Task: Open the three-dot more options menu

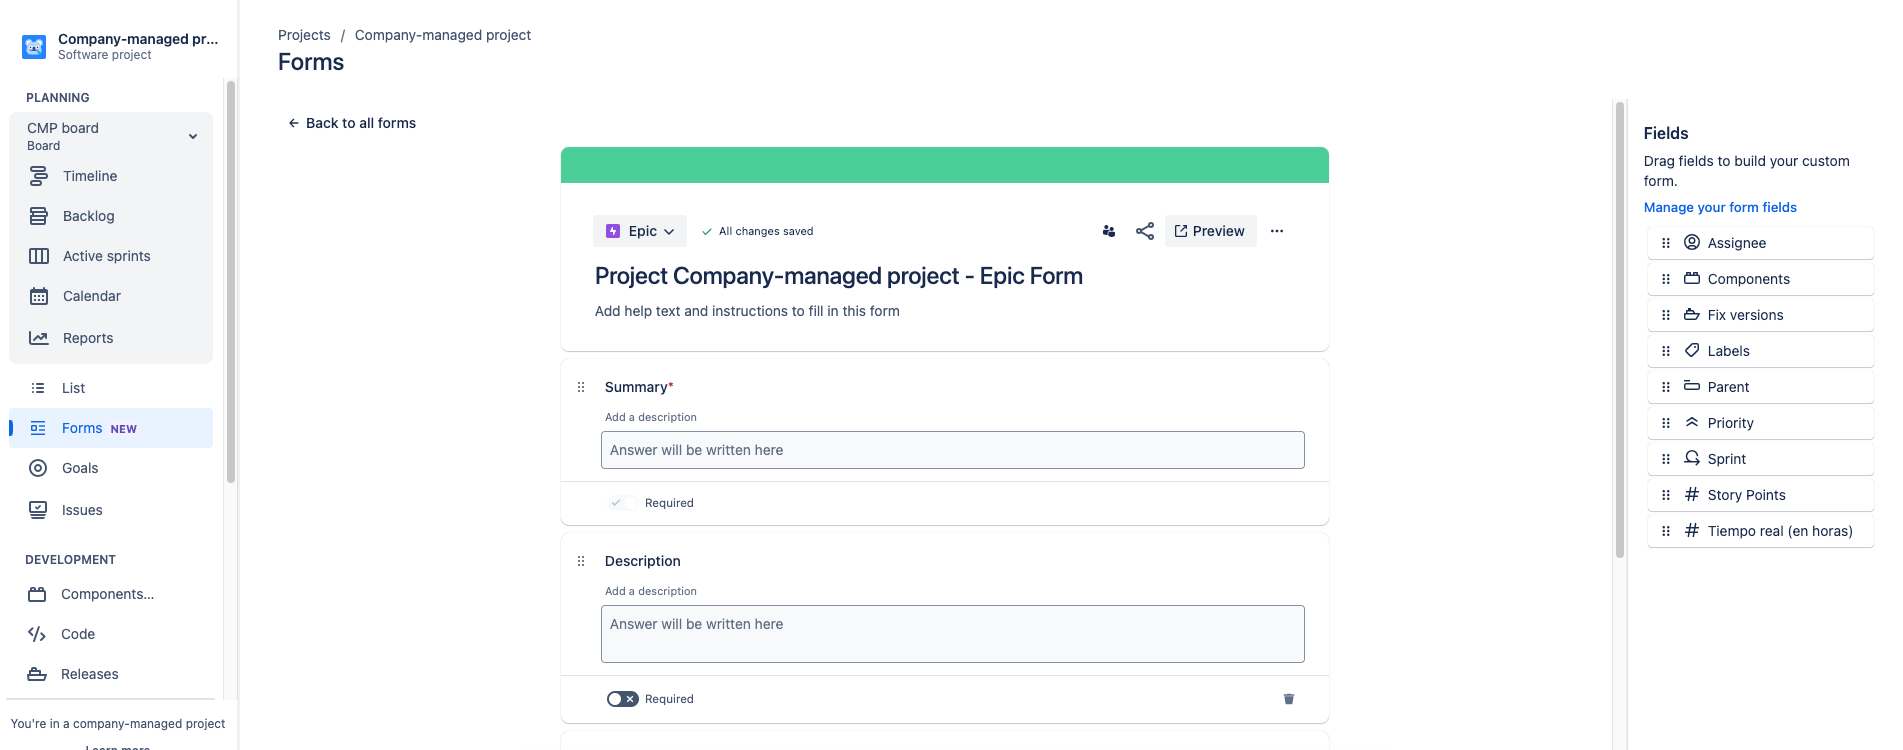Action: pos(1277,231)
